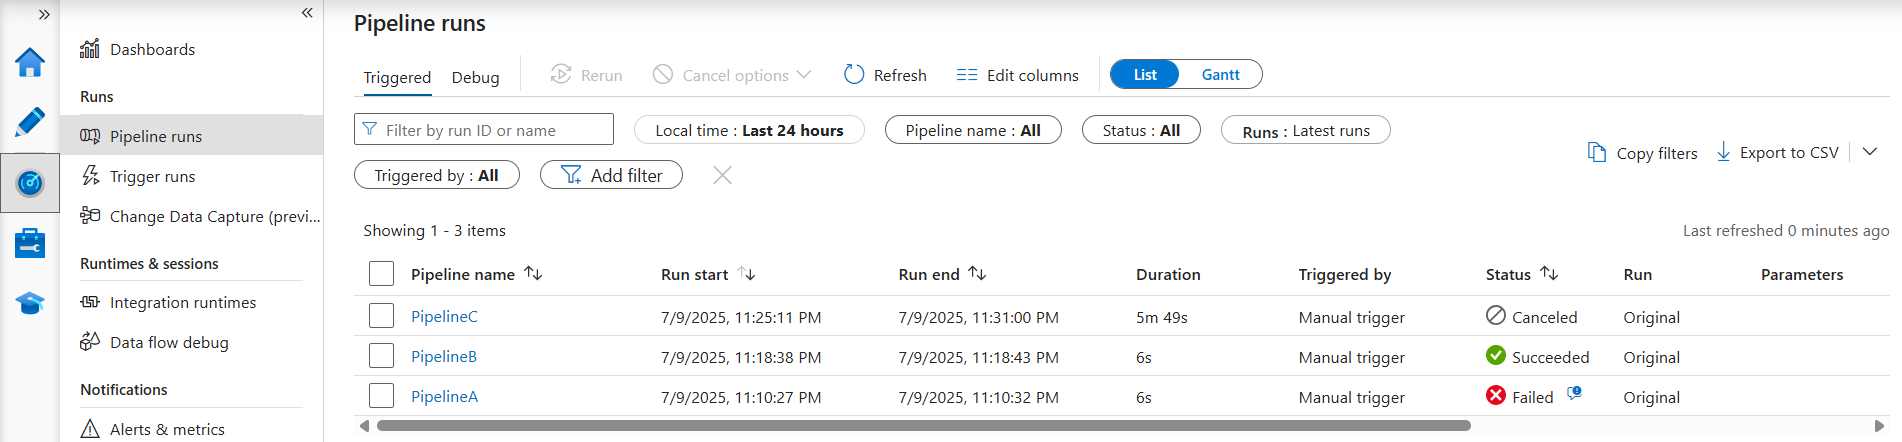Check the PipelineC row checkbox
The width and height of the screenshot is (1902, 442).
(x=381, y=316)
